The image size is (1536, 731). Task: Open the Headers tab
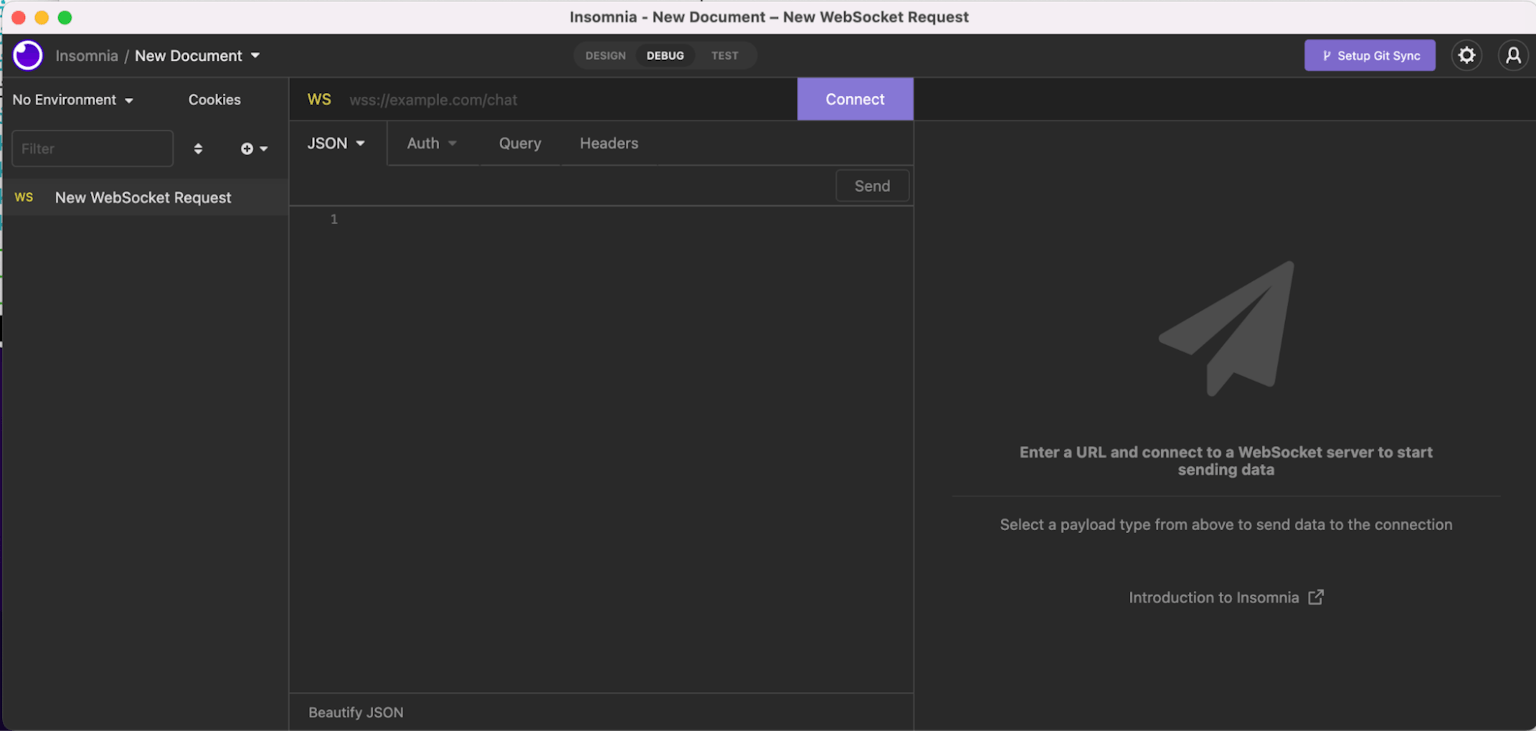pos(608,143)
